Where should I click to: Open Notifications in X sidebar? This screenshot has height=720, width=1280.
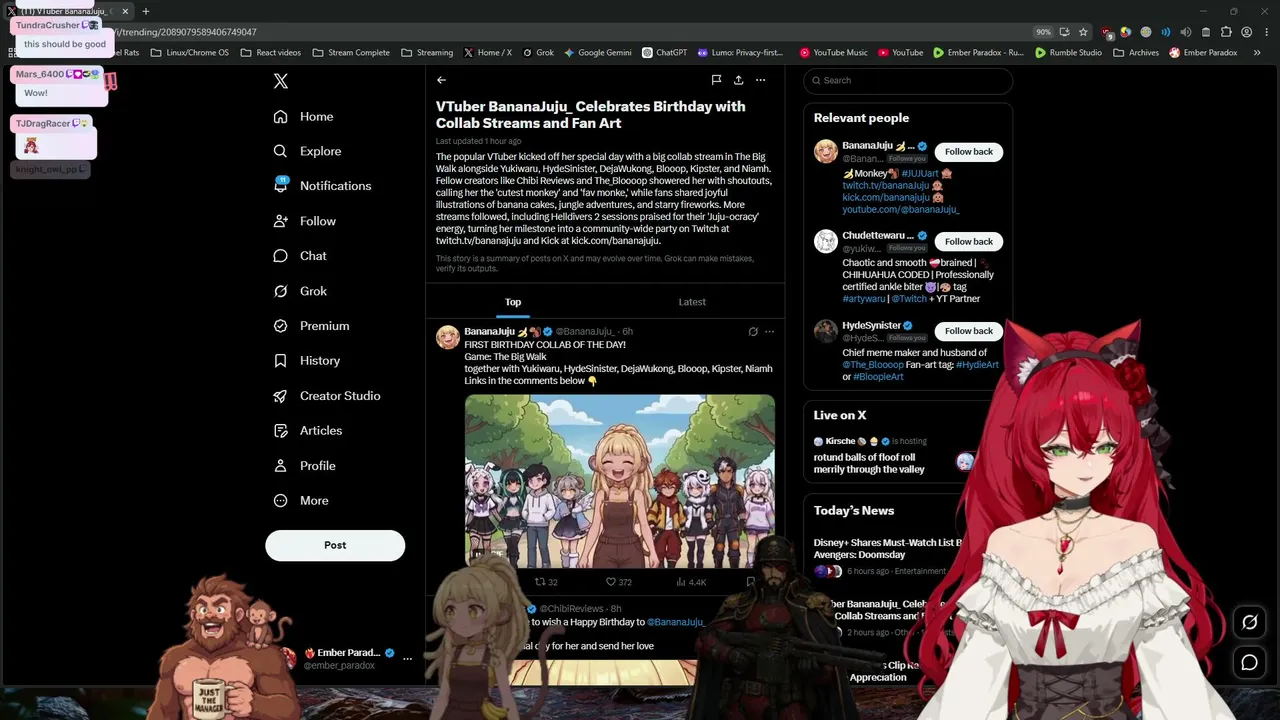pyautogui.click(x=322, y=186)
